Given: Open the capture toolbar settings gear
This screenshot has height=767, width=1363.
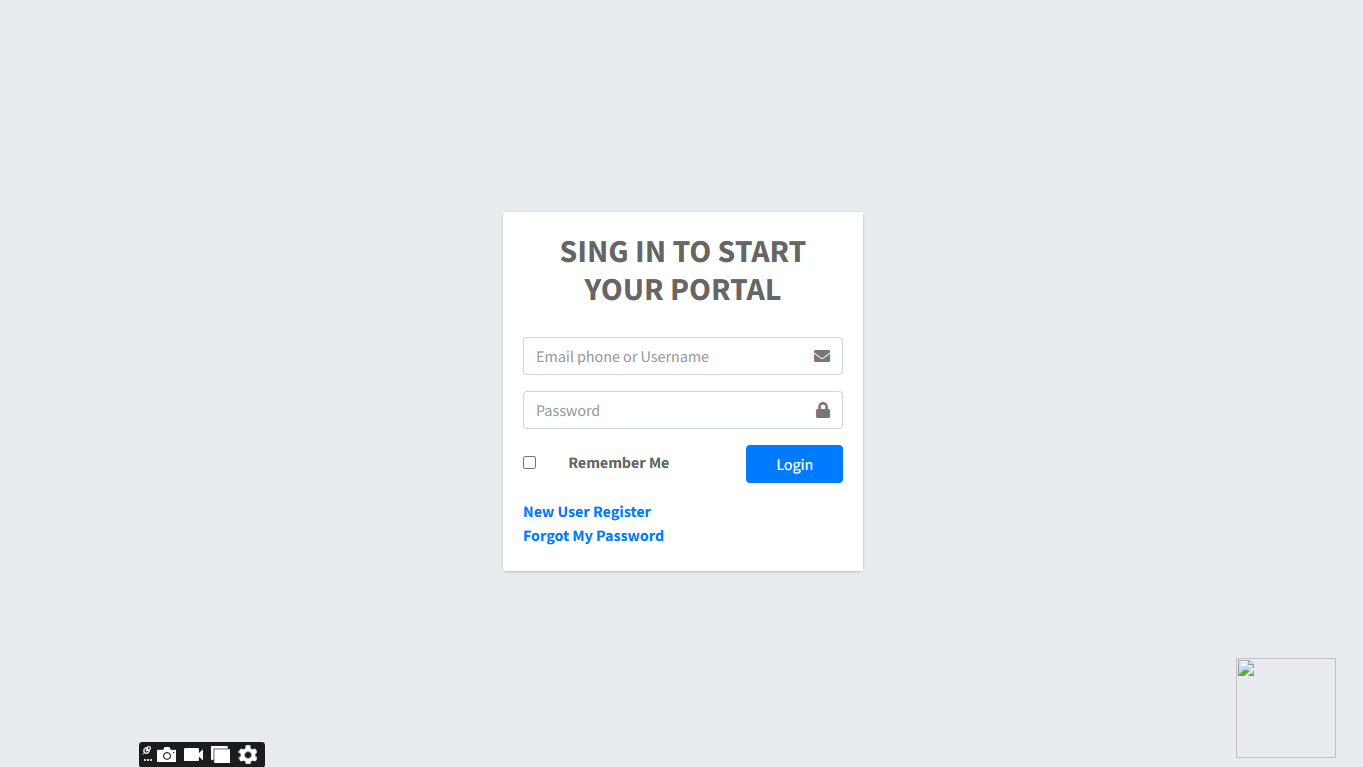Looking at the screenshot, I should (248, 755).
